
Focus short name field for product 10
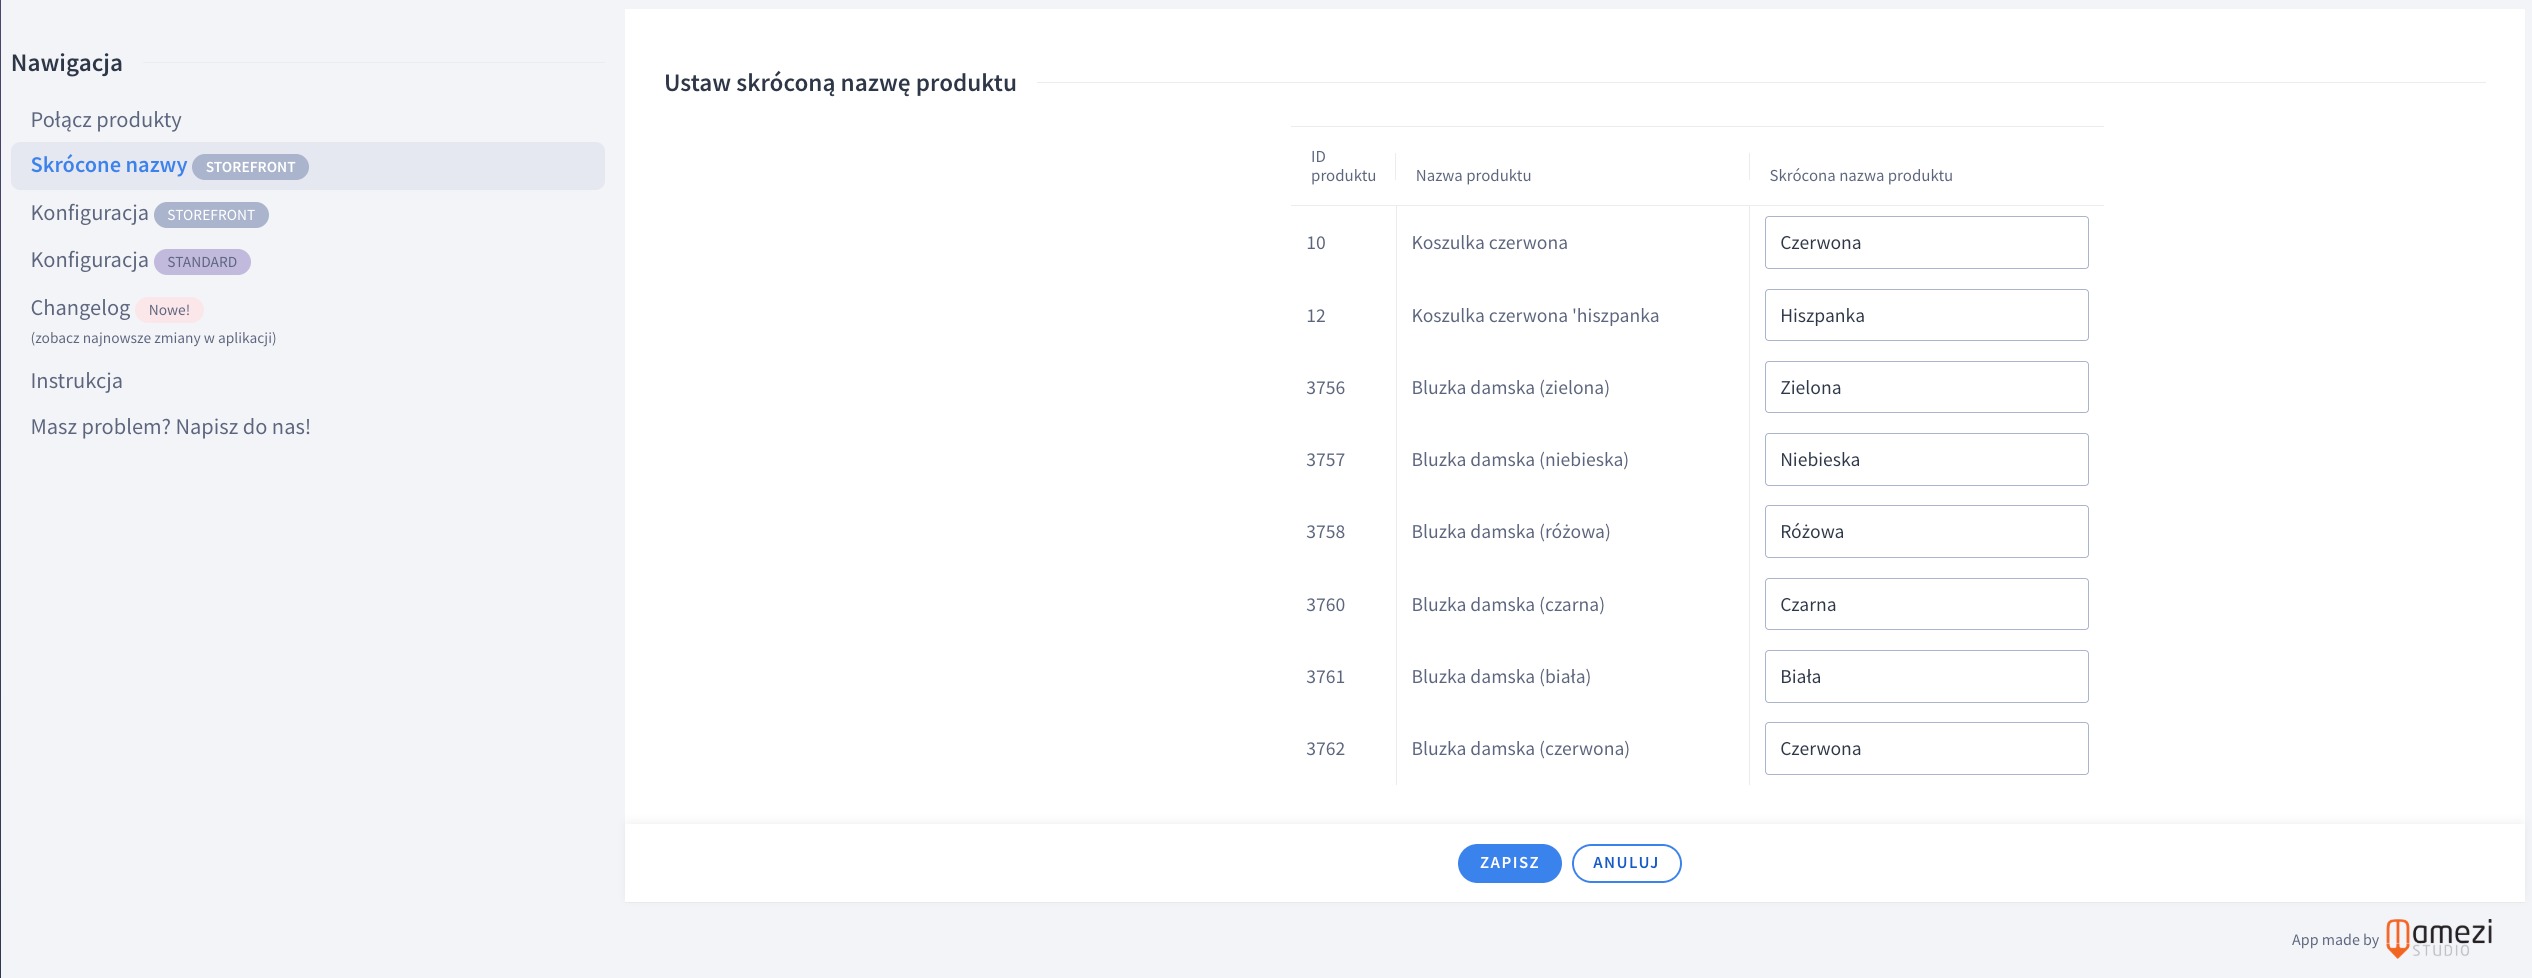(1925, 243)
